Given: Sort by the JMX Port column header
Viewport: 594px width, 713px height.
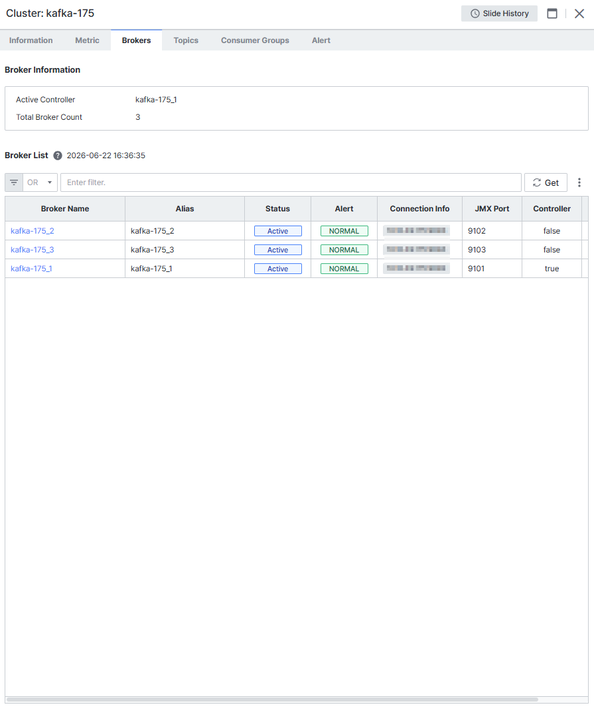Looking at the screenshot, I should (492, 209).
